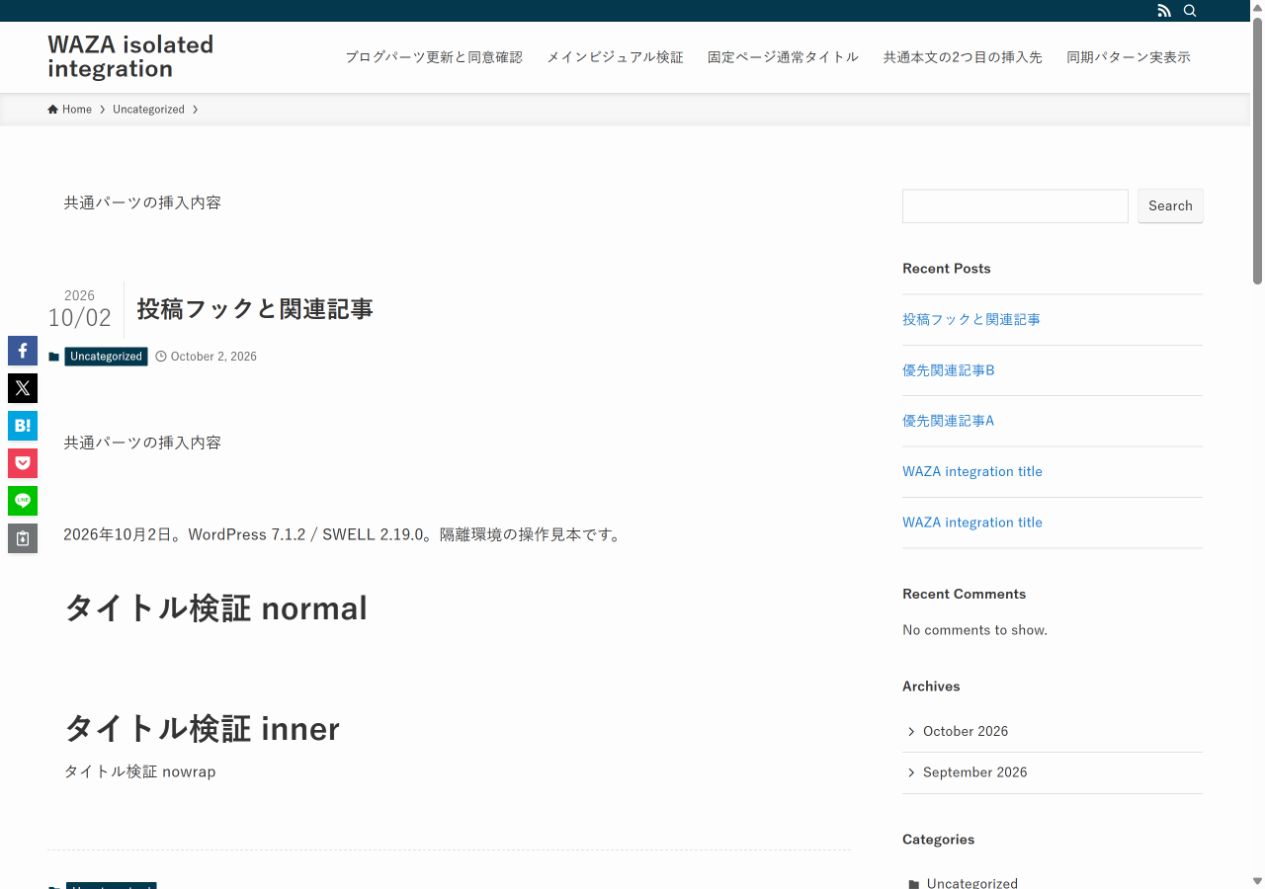Screen dimensions: 1265x889
Task: Open the RSS feed icon
Action: pyautogui.click(x=1164, y=11)
